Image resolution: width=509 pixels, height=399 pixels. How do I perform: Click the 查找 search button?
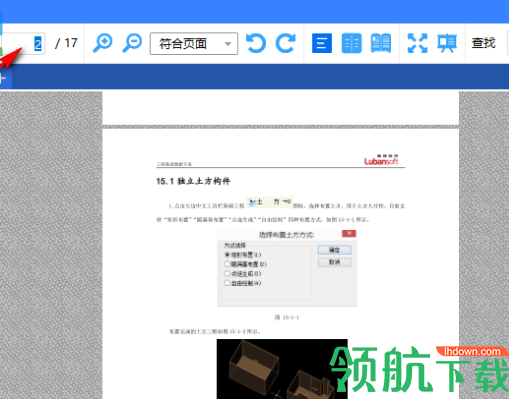coord(483,43)
